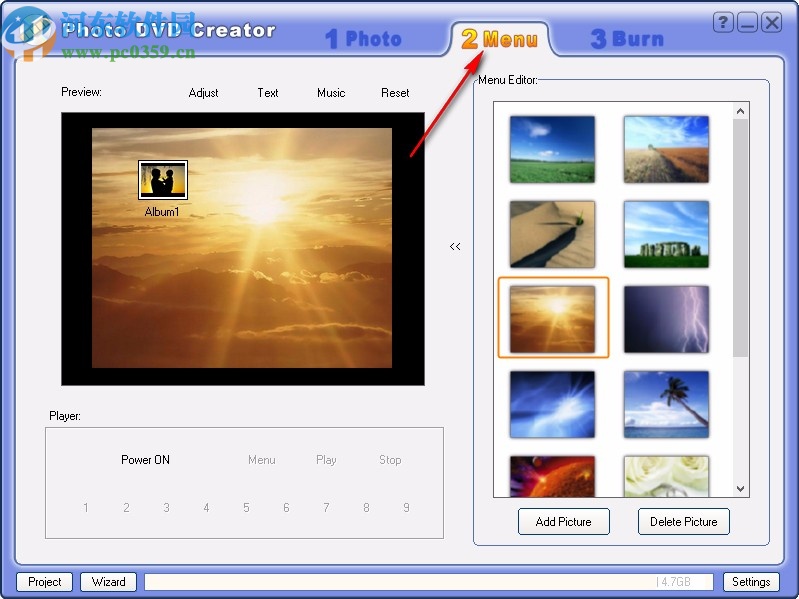Image resolution: width=799 pixels, height=599 pixels.
Task: Choose the green field blue sky background
Action: point(552,149)
